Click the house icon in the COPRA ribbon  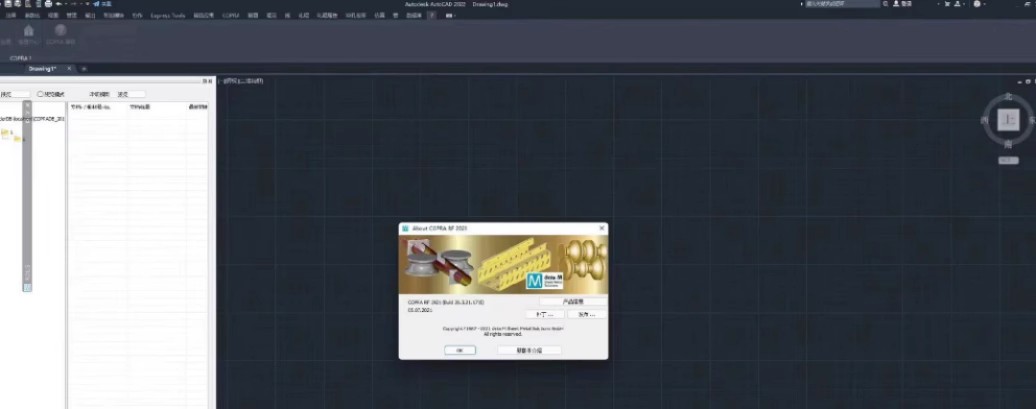pos(28,30)
